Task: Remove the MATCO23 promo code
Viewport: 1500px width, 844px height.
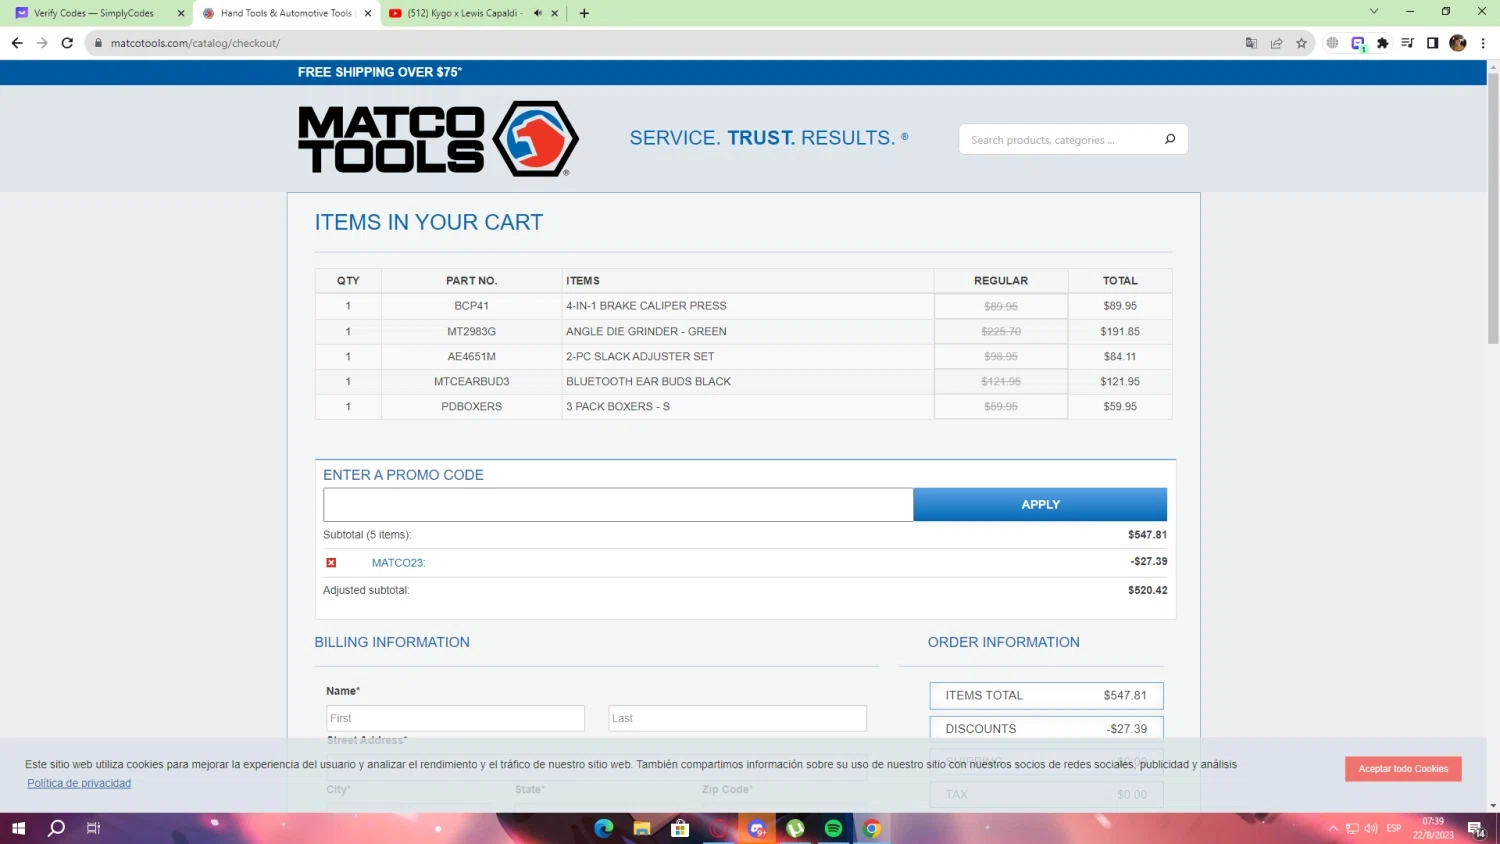Action: point(331,563)
